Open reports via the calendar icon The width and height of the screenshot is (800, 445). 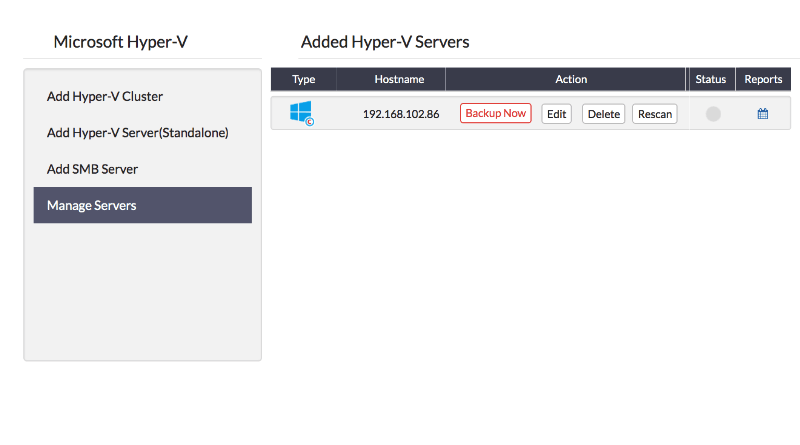pos(762,114)
